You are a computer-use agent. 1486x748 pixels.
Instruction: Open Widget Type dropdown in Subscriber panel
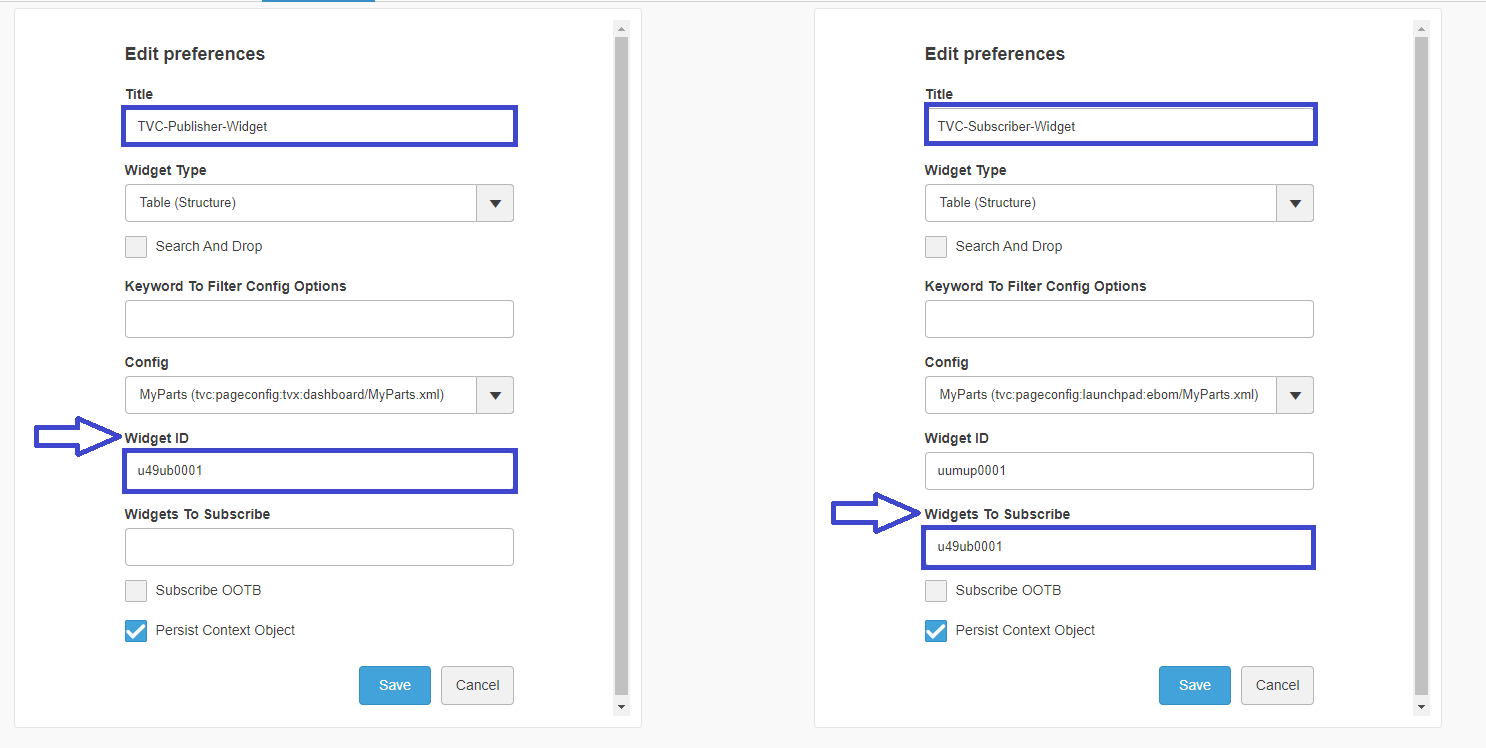(1295, 203)
